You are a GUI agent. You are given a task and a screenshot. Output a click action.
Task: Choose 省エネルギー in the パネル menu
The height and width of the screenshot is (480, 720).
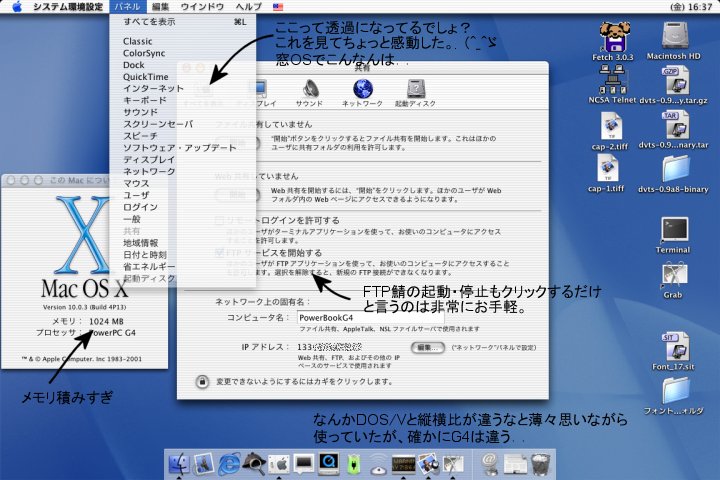tap(183, 267)
